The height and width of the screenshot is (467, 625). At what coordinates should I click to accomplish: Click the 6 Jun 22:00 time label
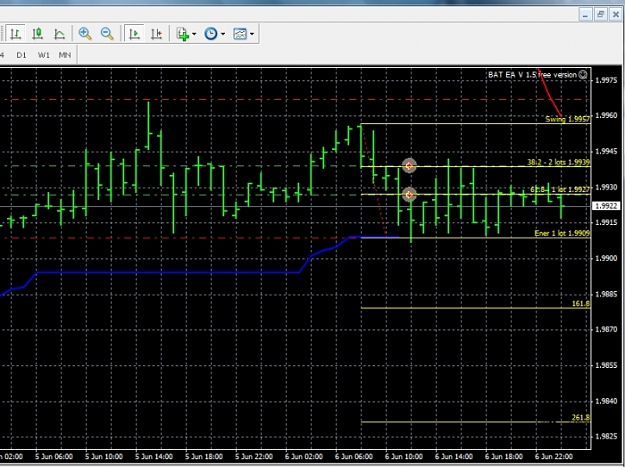pos(554,457)
